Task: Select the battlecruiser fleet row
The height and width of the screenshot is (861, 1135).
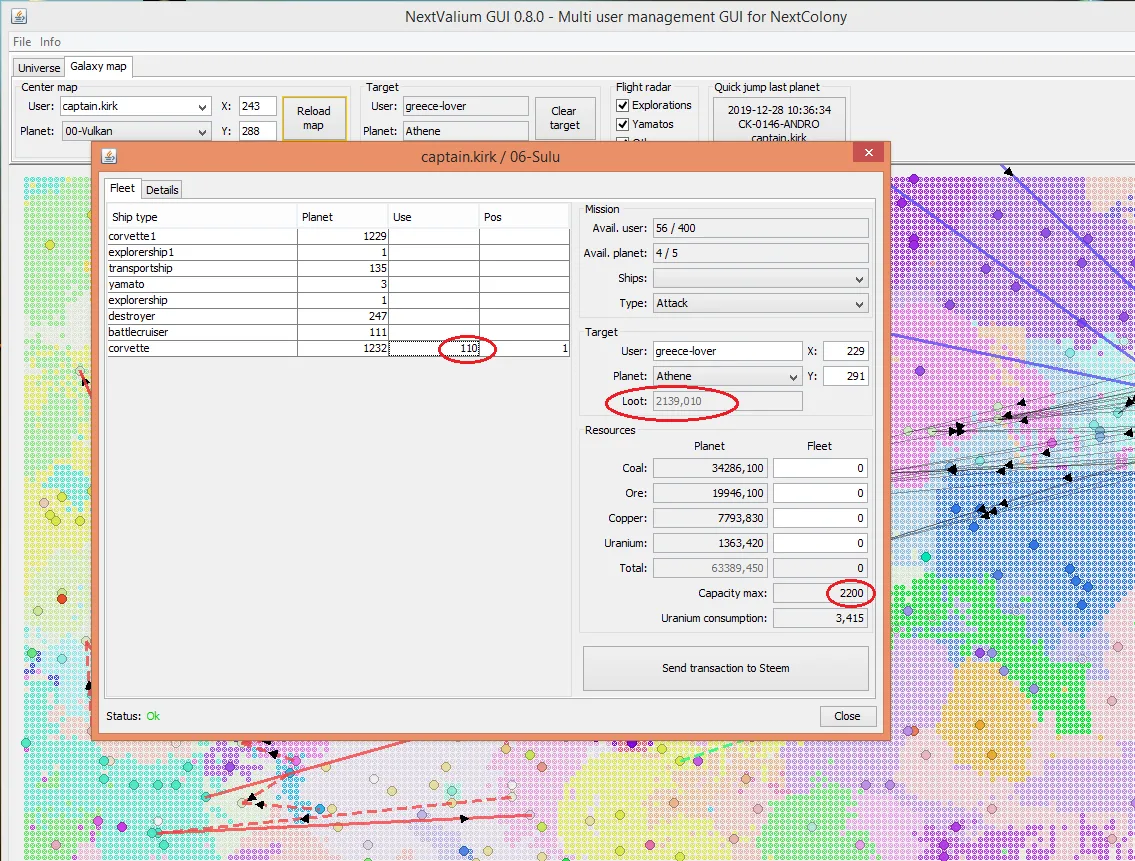Action: tap(338, 332)
